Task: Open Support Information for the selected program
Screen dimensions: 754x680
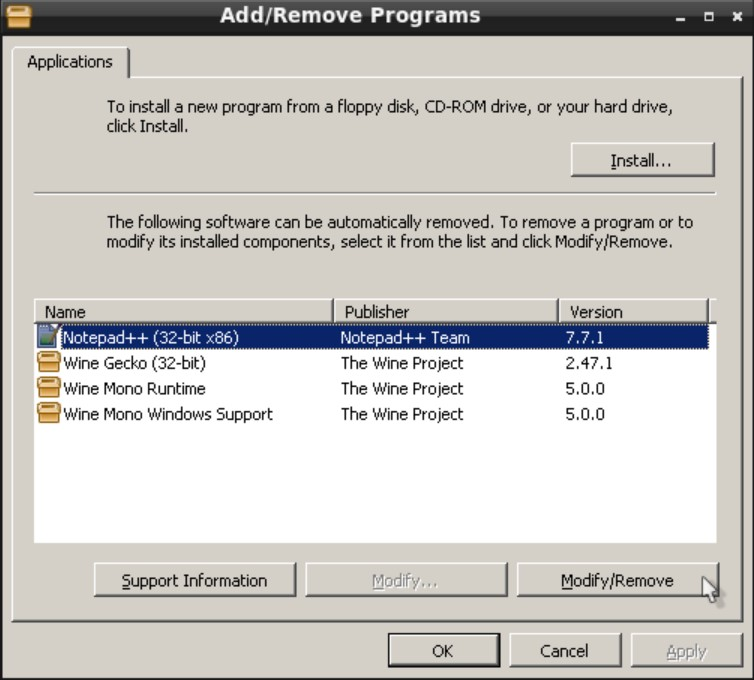Action: click(194, 581)
